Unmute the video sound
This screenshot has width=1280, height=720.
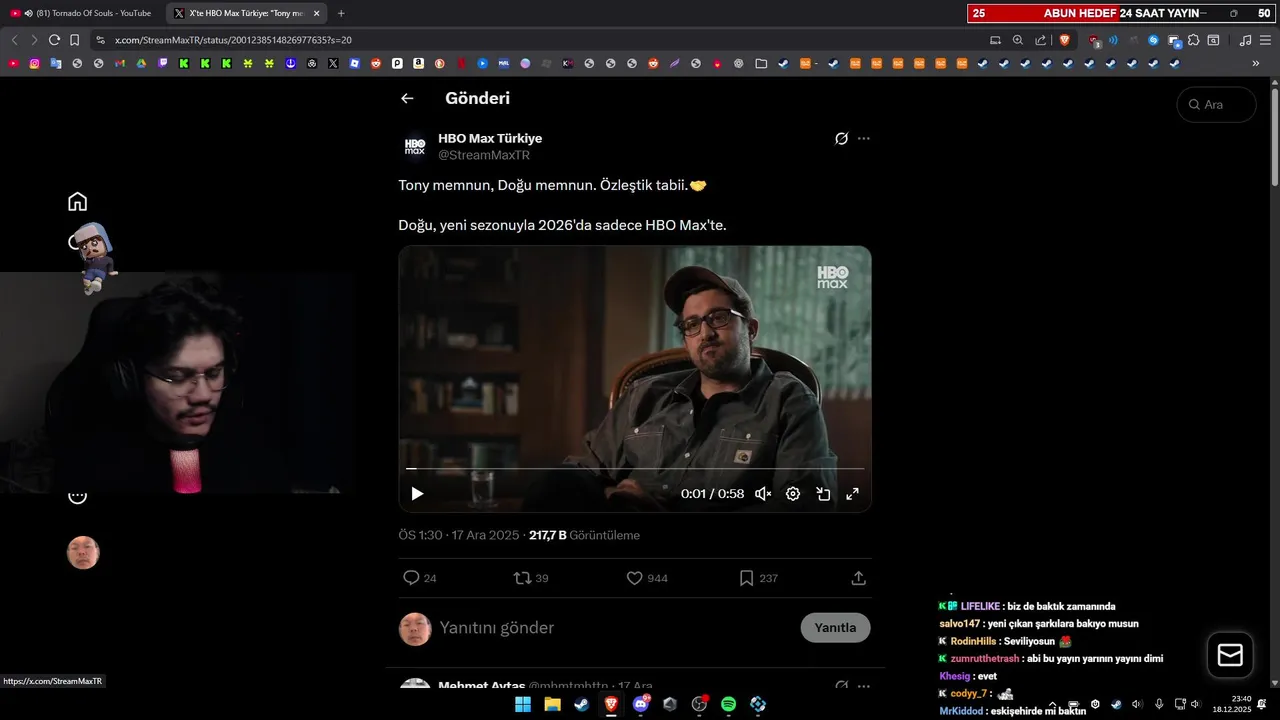click(763, 494)
